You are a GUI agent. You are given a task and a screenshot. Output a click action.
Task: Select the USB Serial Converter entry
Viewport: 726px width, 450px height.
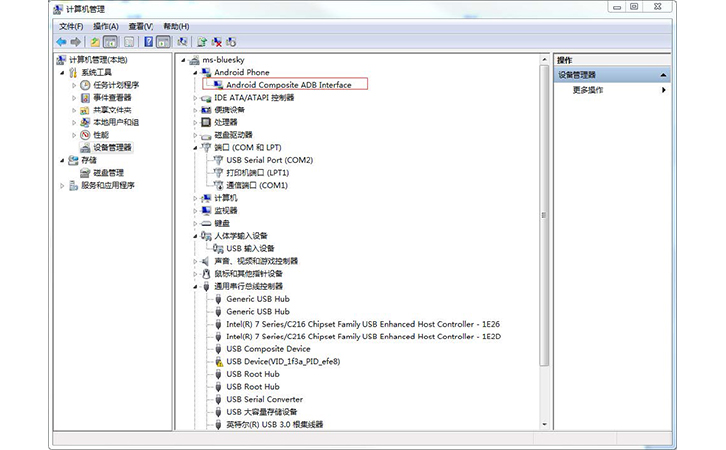264,399
